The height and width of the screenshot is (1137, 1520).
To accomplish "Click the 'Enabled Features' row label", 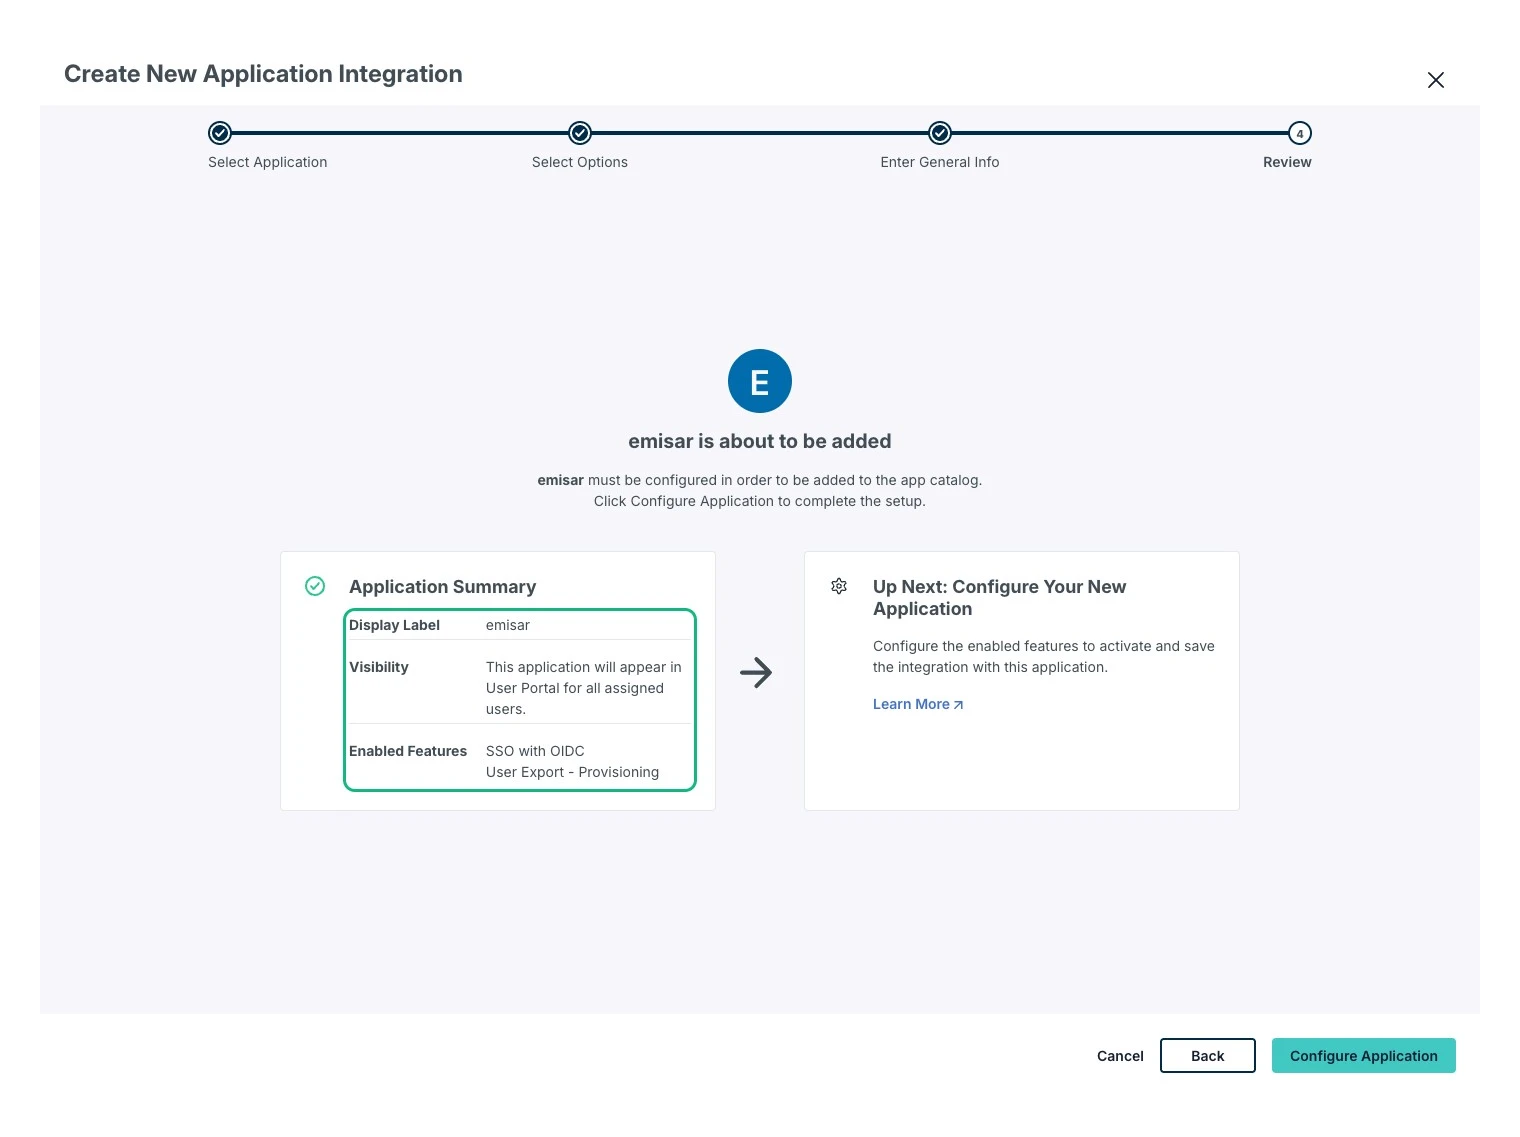I will pos(408,751).
